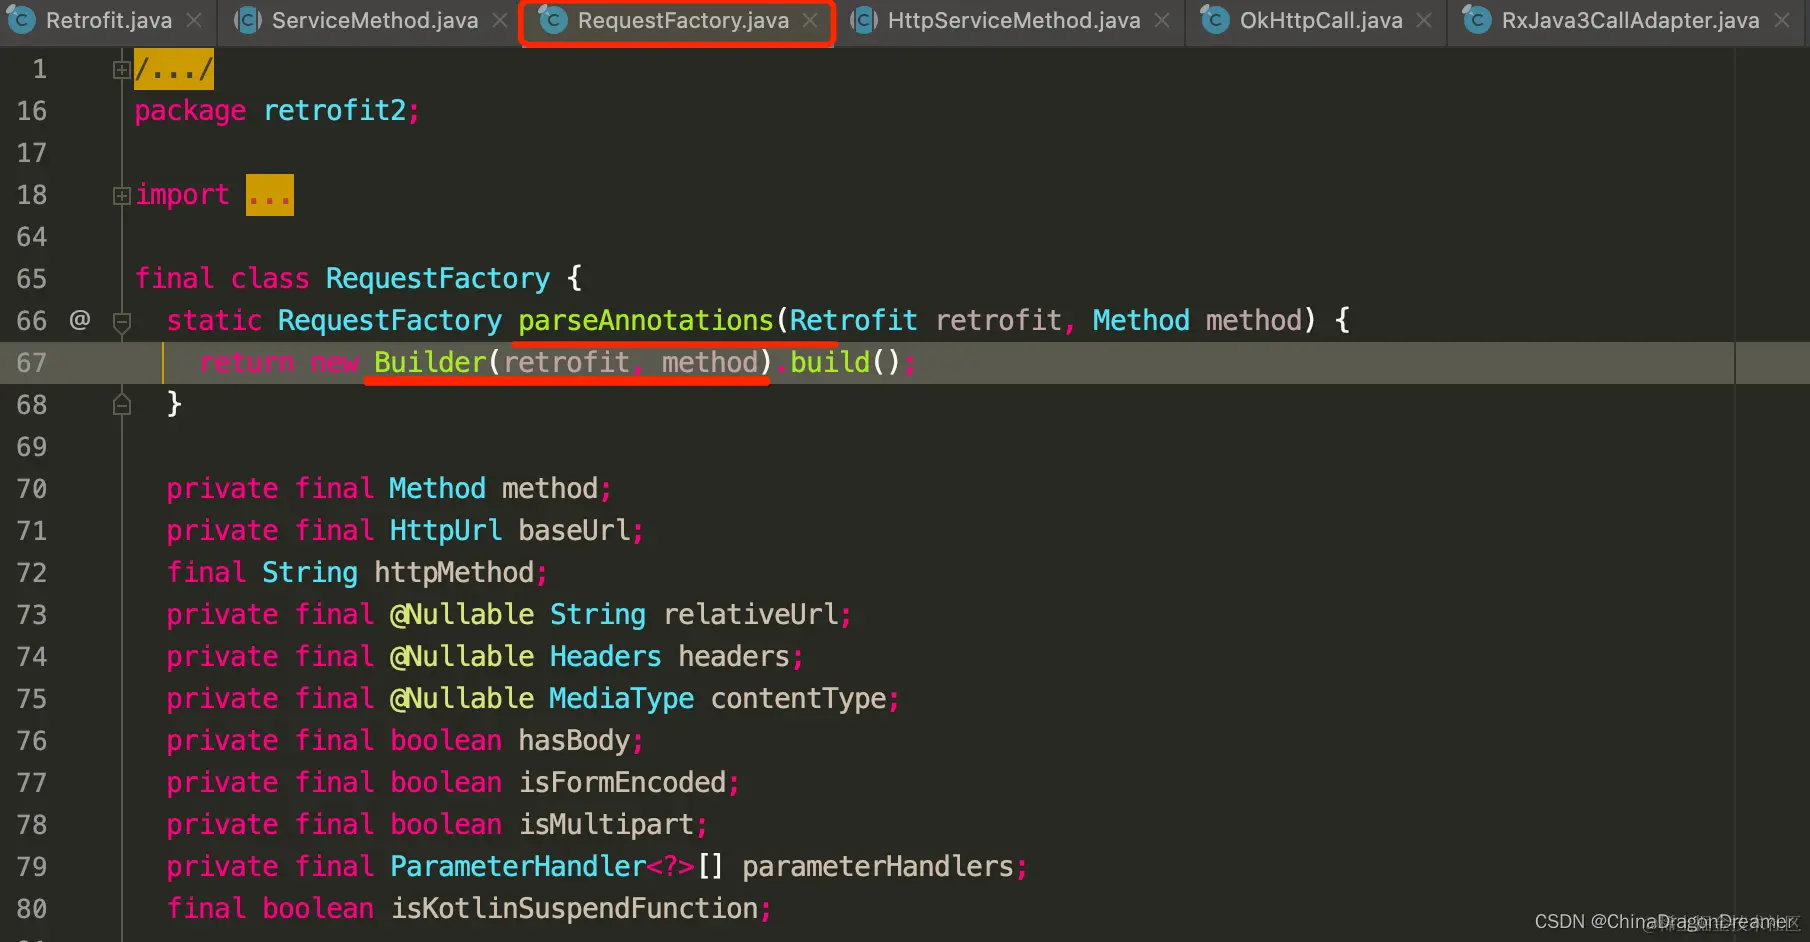
Task: Close the RxJava3CallAdapter.java tab
Action: pyautogui.click(x=1781, y=20)
